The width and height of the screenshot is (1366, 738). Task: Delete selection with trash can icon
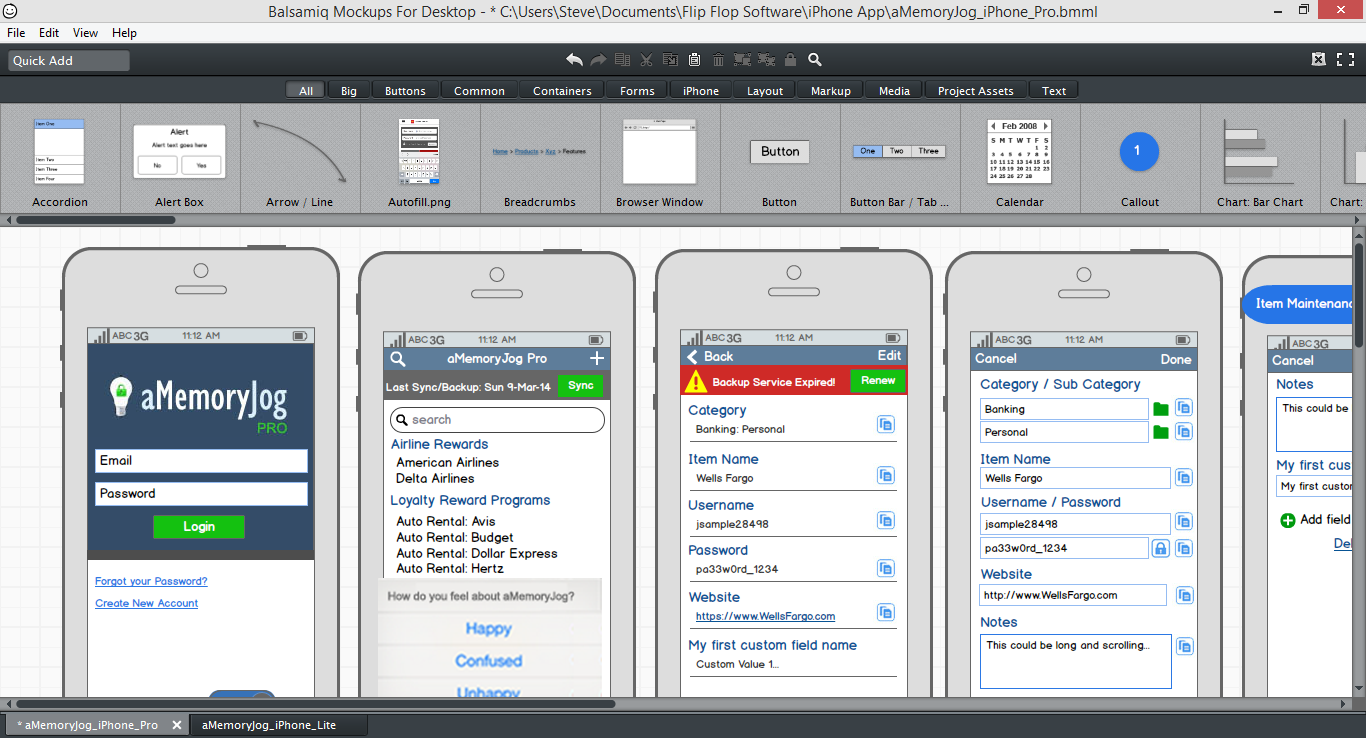[718, 60]
